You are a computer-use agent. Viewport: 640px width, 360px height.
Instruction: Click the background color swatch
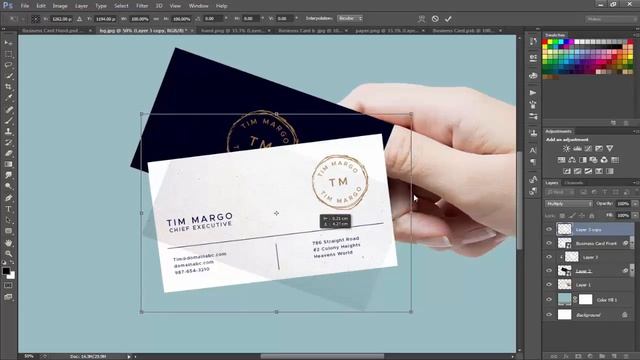(x=11, y=276)
